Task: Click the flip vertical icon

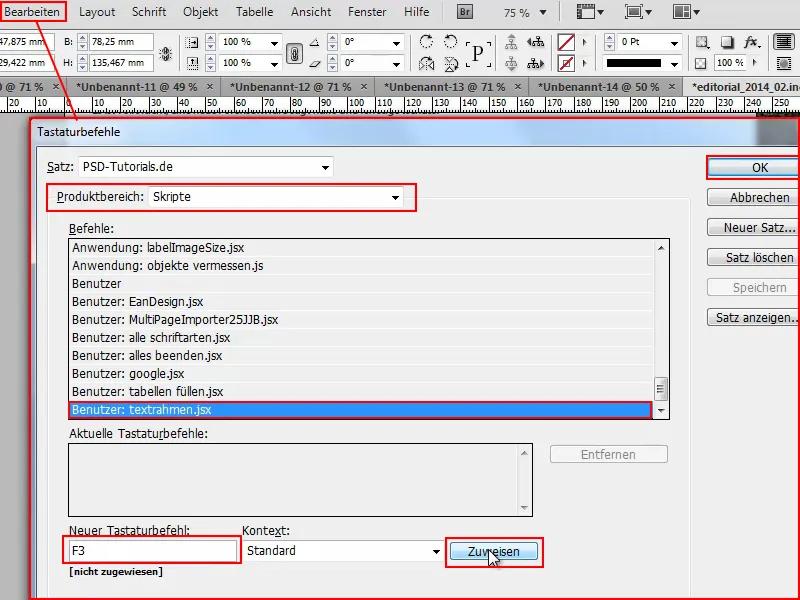Action: (x=451, y=64)
